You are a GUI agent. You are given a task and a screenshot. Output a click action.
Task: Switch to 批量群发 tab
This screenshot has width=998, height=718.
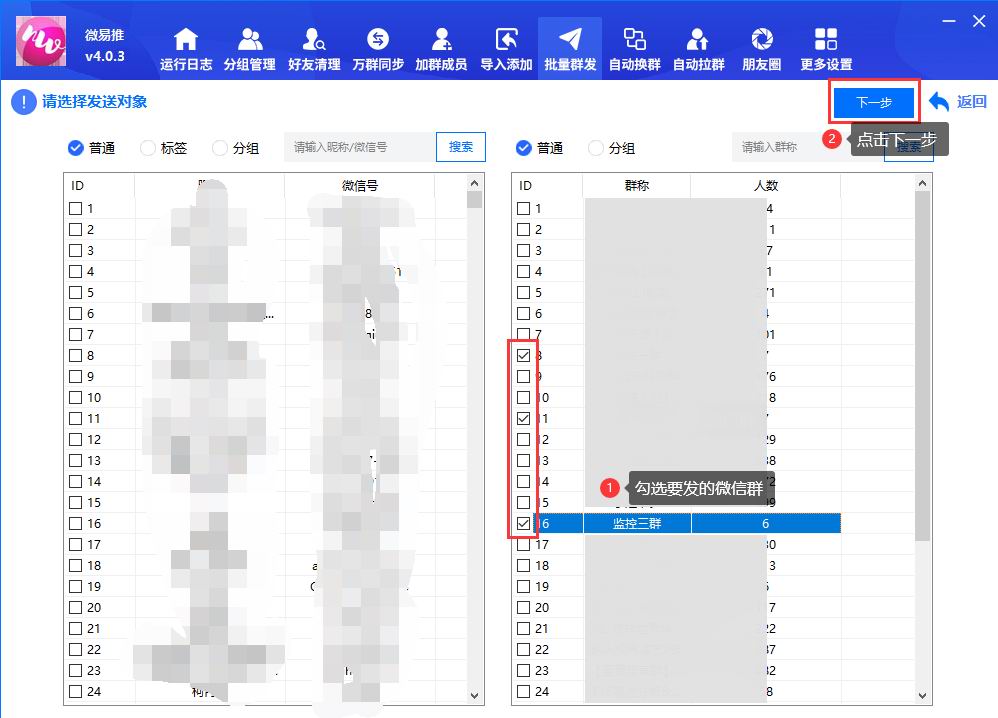pyautogui.click(x=570, y=48)
